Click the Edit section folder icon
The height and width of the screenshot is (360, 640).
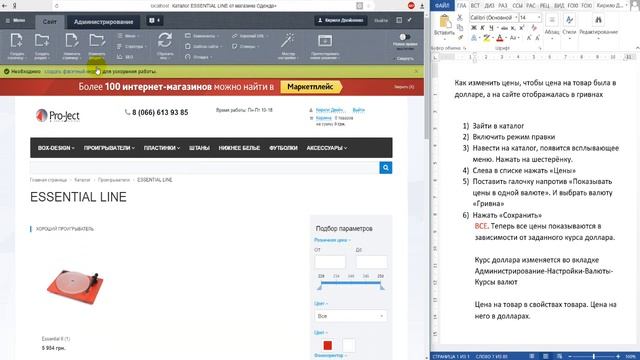97,41
